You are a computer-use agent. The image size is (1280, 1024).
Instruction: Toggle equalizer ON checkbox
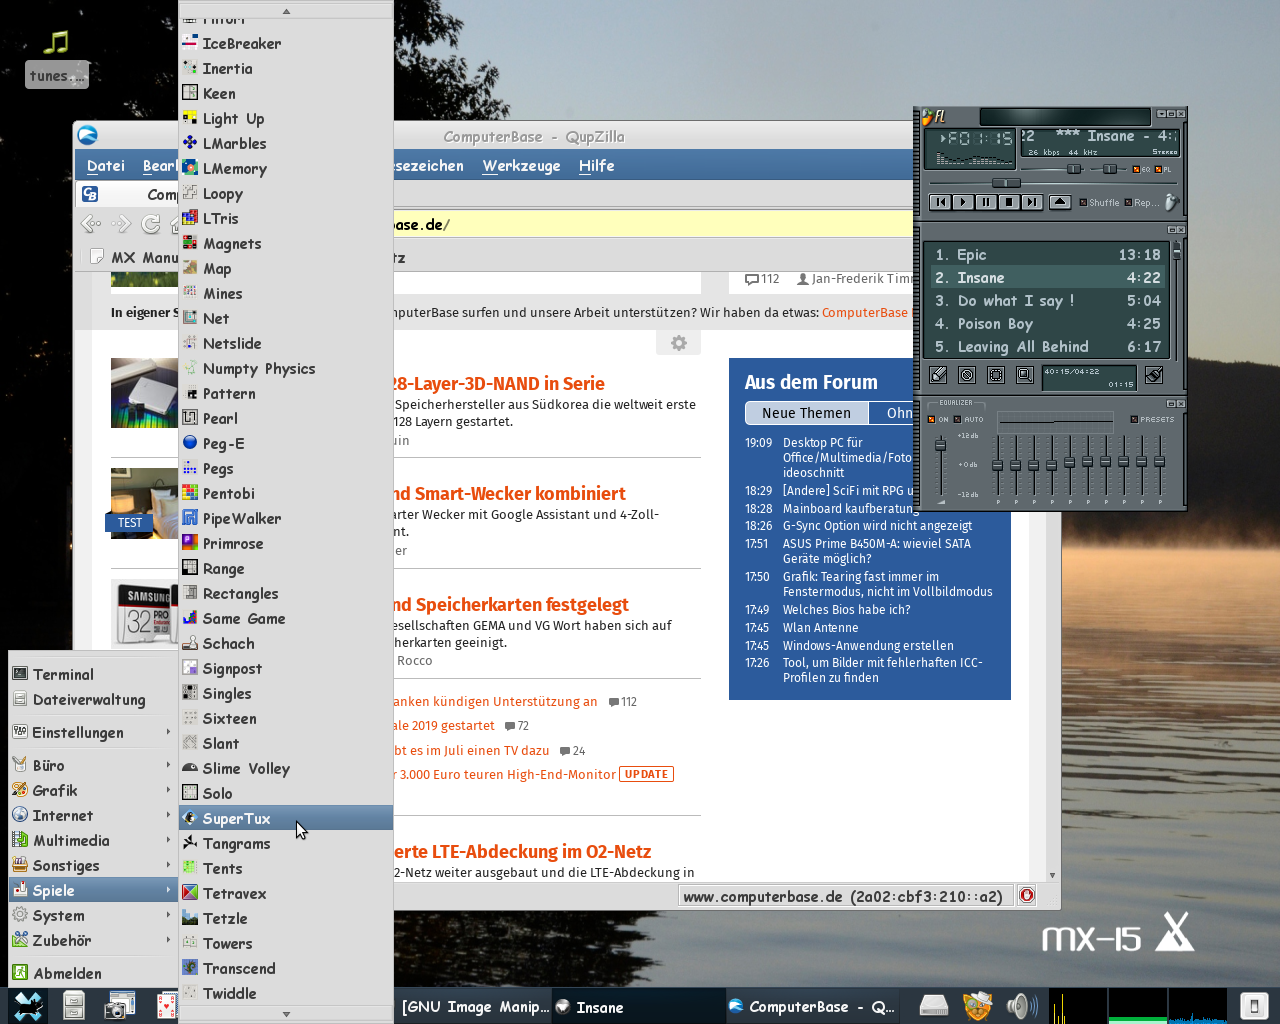[938, 419]
